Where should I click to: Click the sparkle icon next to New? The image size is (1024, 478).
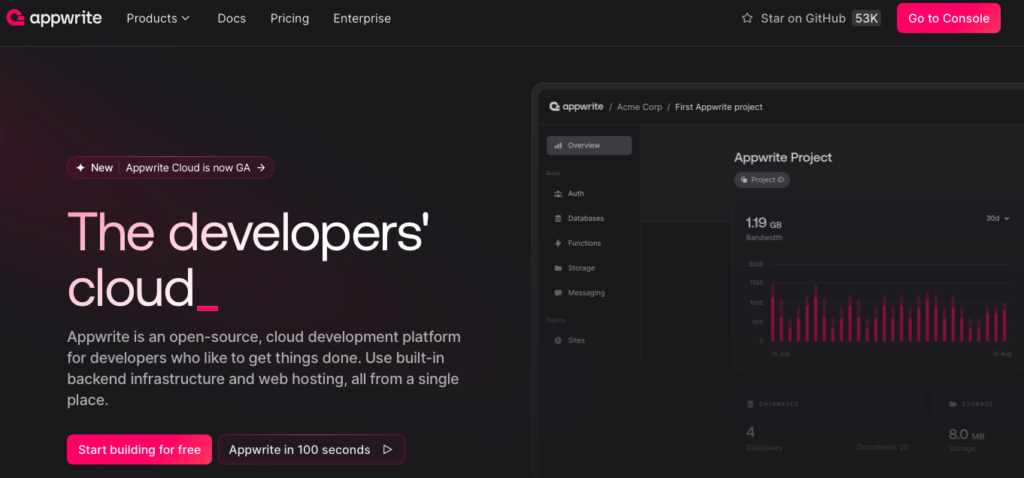click(80, 168)
